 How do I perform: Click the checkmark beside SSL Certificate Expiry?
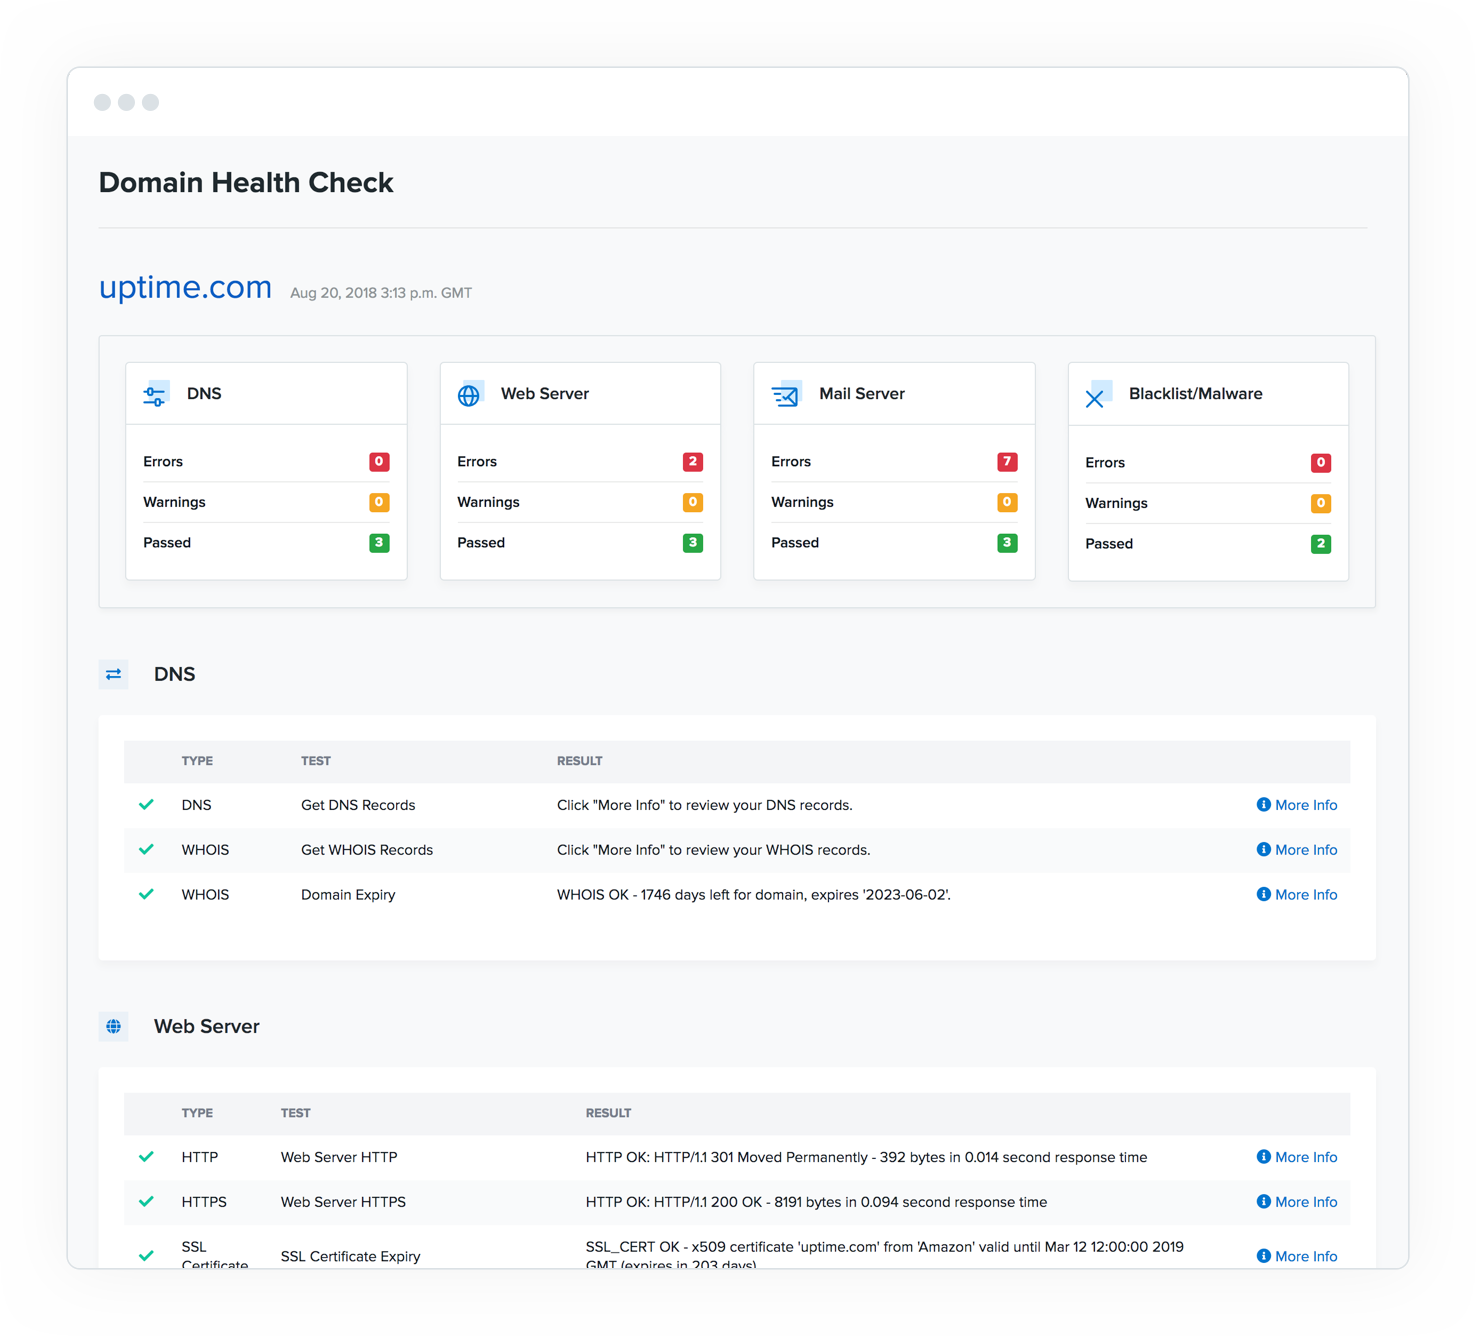click(x=146, y=1256)
